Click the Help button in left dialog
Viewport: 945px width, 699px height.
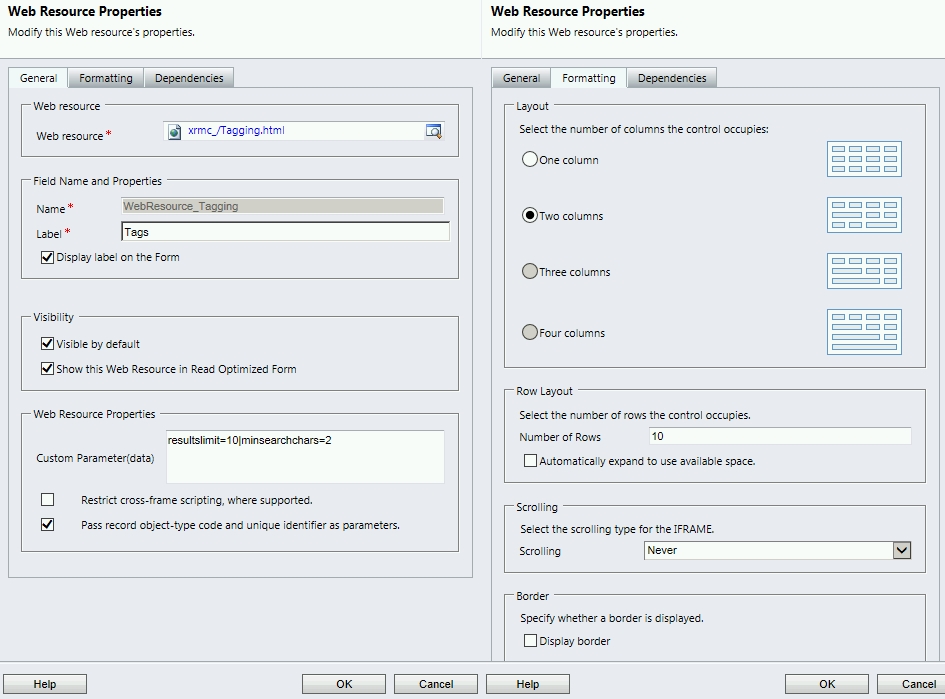(x=45, y=684)
